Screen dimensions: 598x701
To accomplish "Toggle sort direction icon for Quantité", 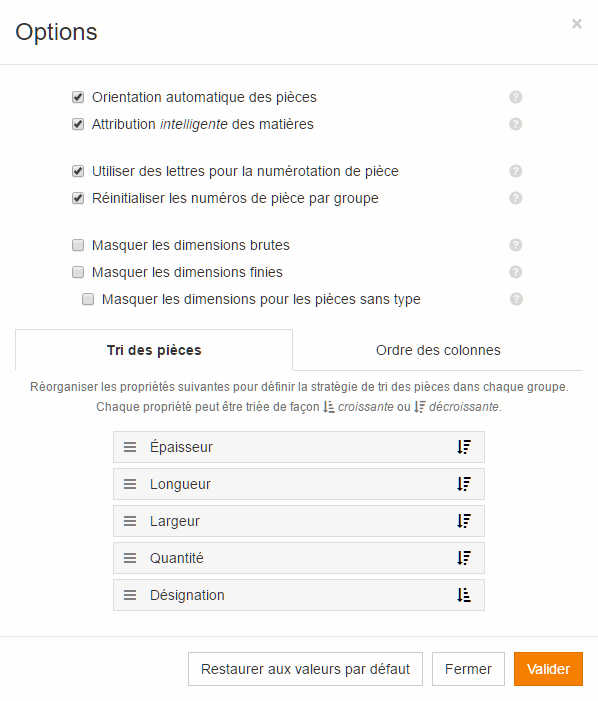I will tap(464, 558).
